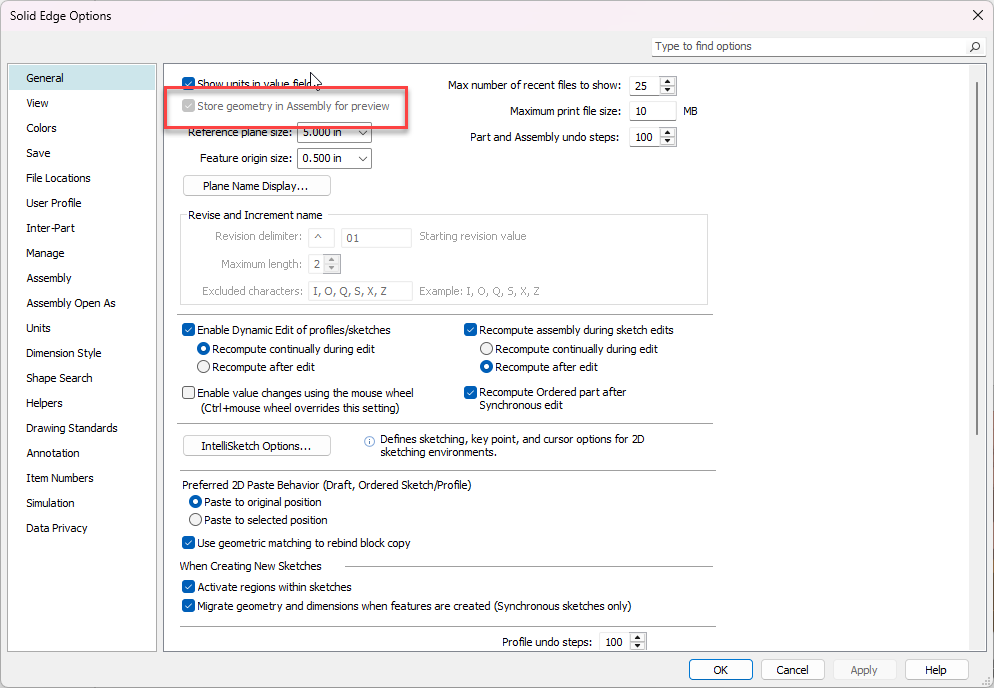This screenshot has width=994, height=688.
Task: Decrease Profile undo steps
Action: click(x=638, y=646)
